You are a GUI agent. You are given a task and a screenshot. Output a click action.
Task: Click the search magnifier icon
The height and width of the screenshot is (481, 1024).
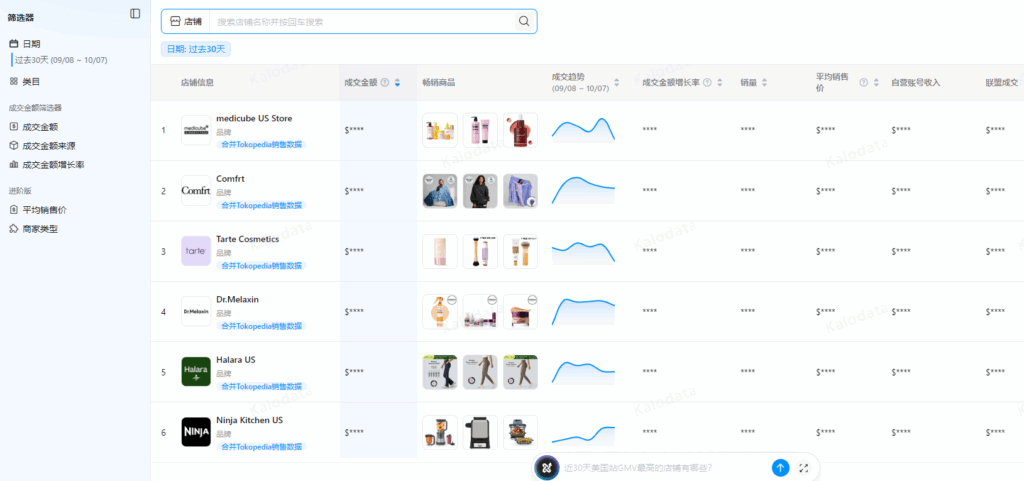pos(524,22)
